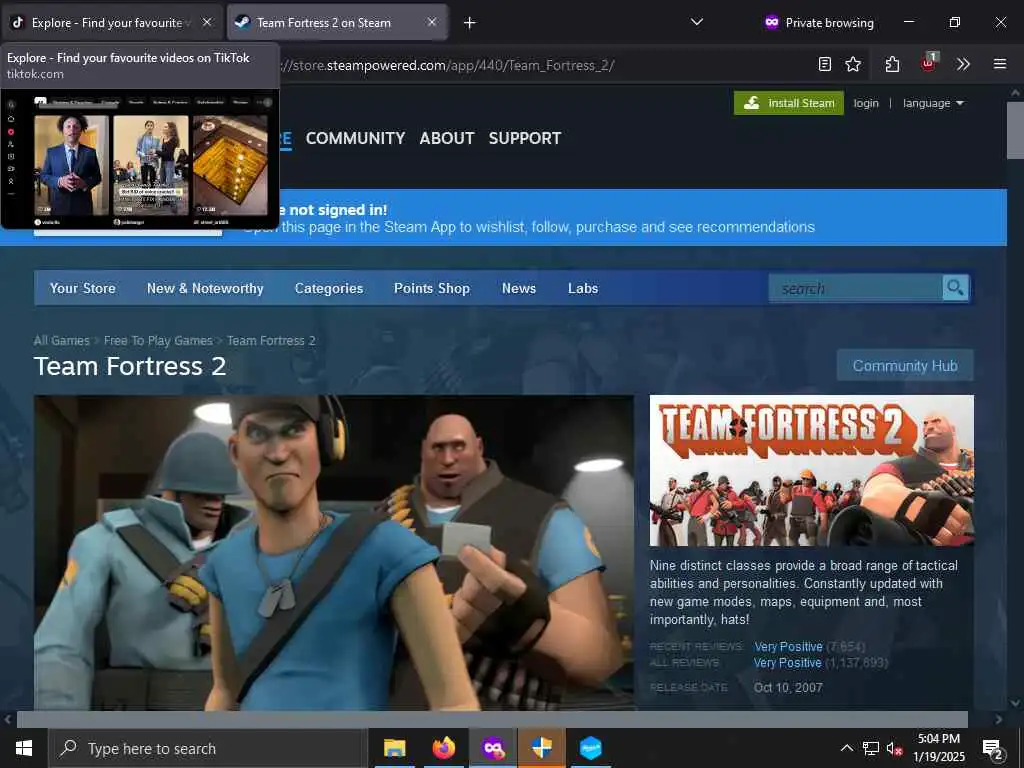Open the Extensions puzzle icon
Viewport: 1024px width, 768px height.
(x=893, y=64)
